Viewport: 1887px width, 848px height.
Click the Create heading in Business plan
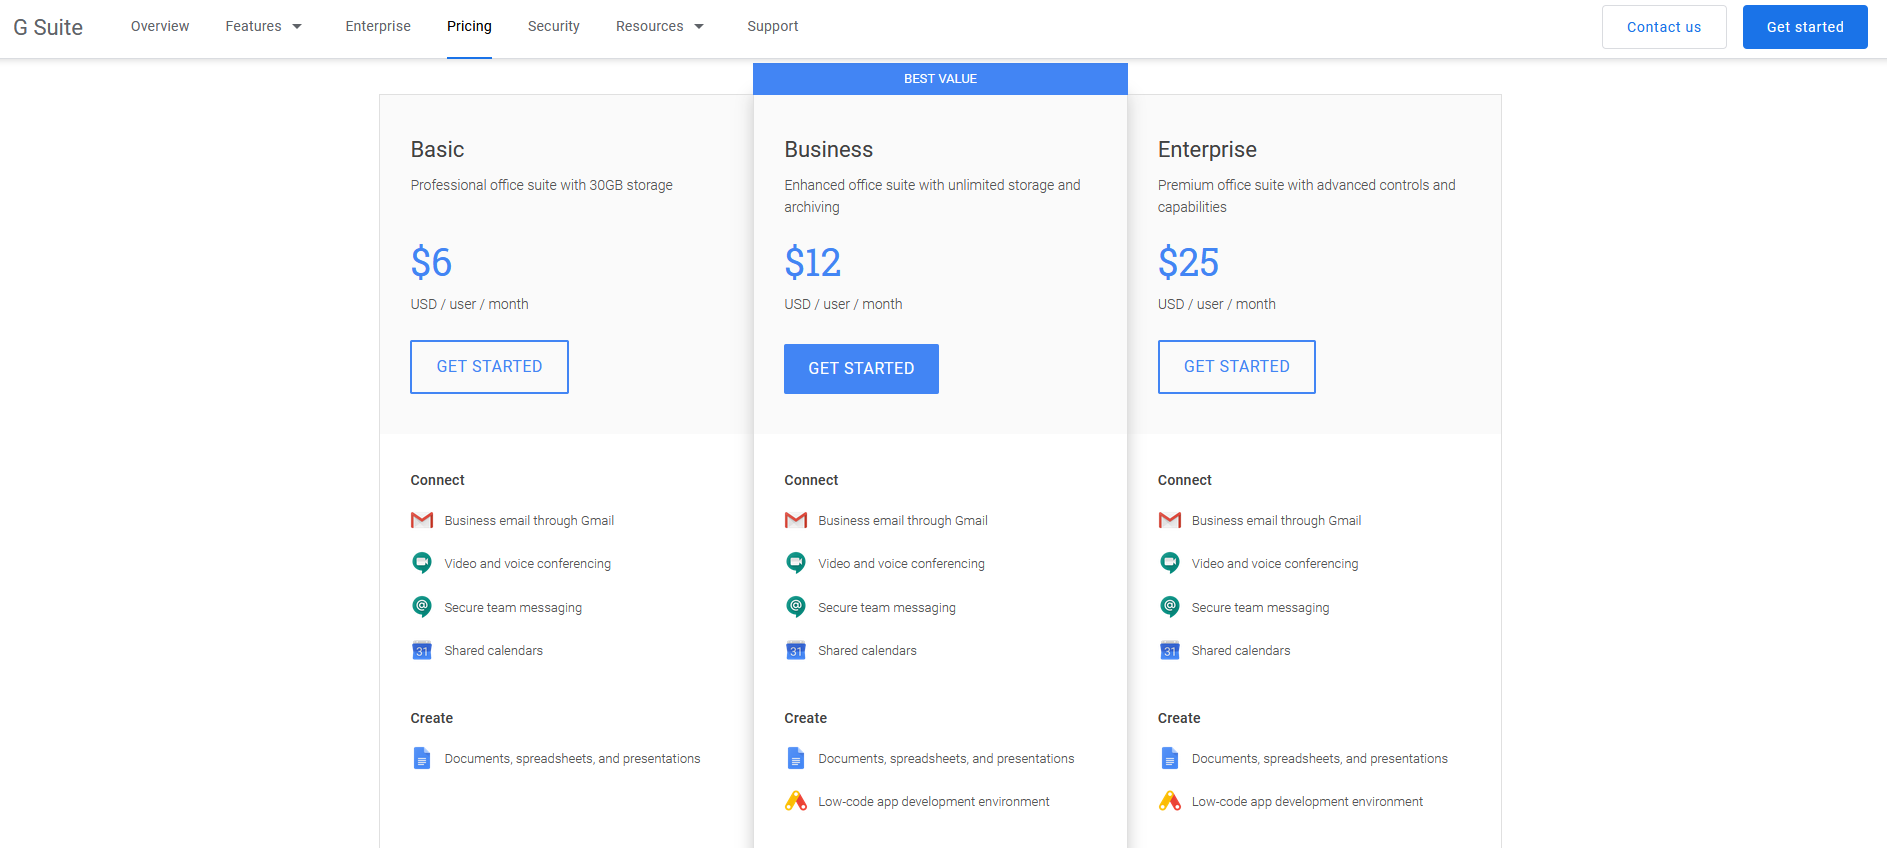(805, 718)
